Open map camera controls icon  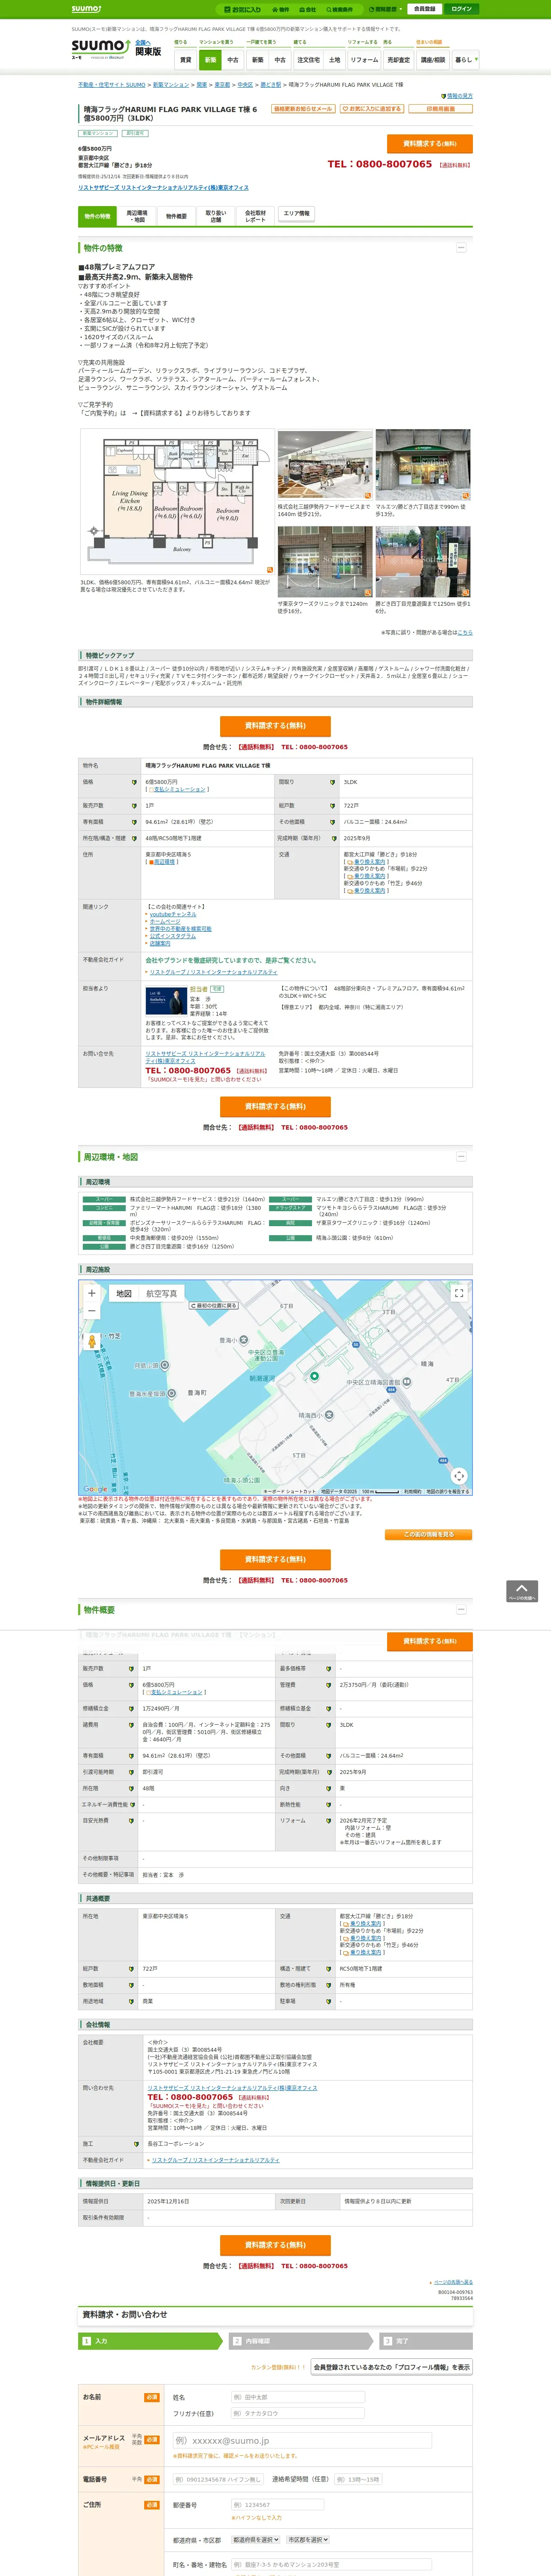[x=459, y=1476]
